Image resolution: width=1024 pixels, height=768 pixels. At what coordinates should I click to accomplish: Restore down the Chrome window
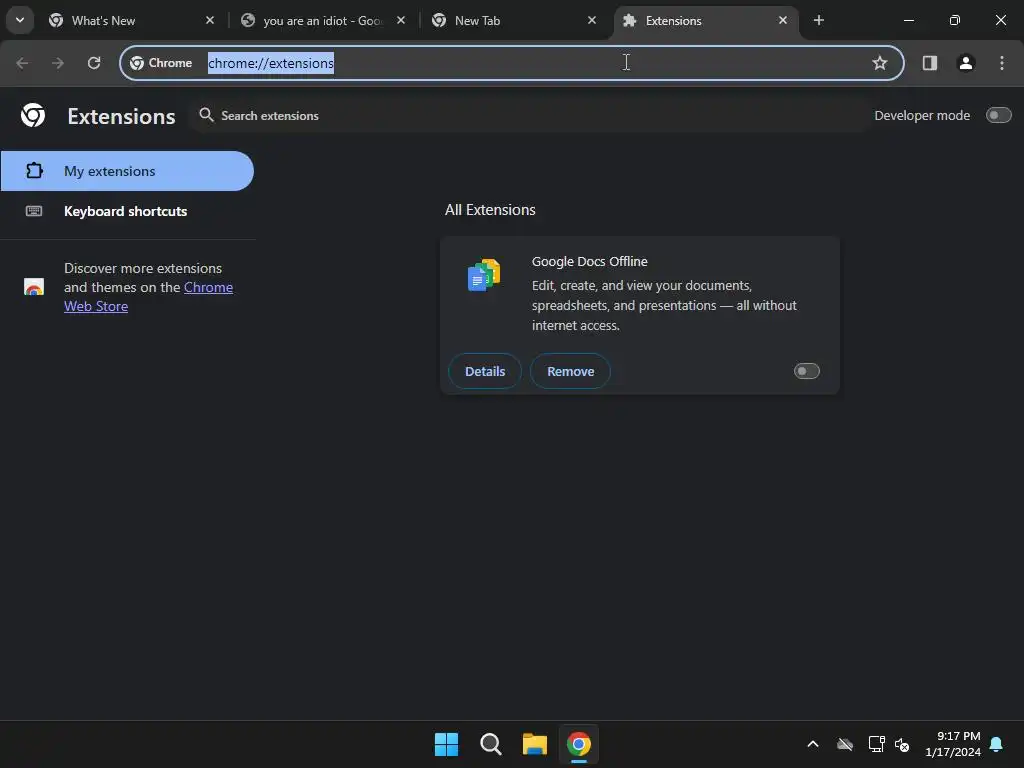[x=955, y=20]
